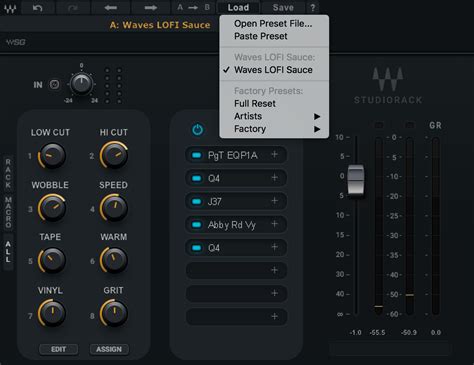Open the help question mark

[x=312, y=7]
